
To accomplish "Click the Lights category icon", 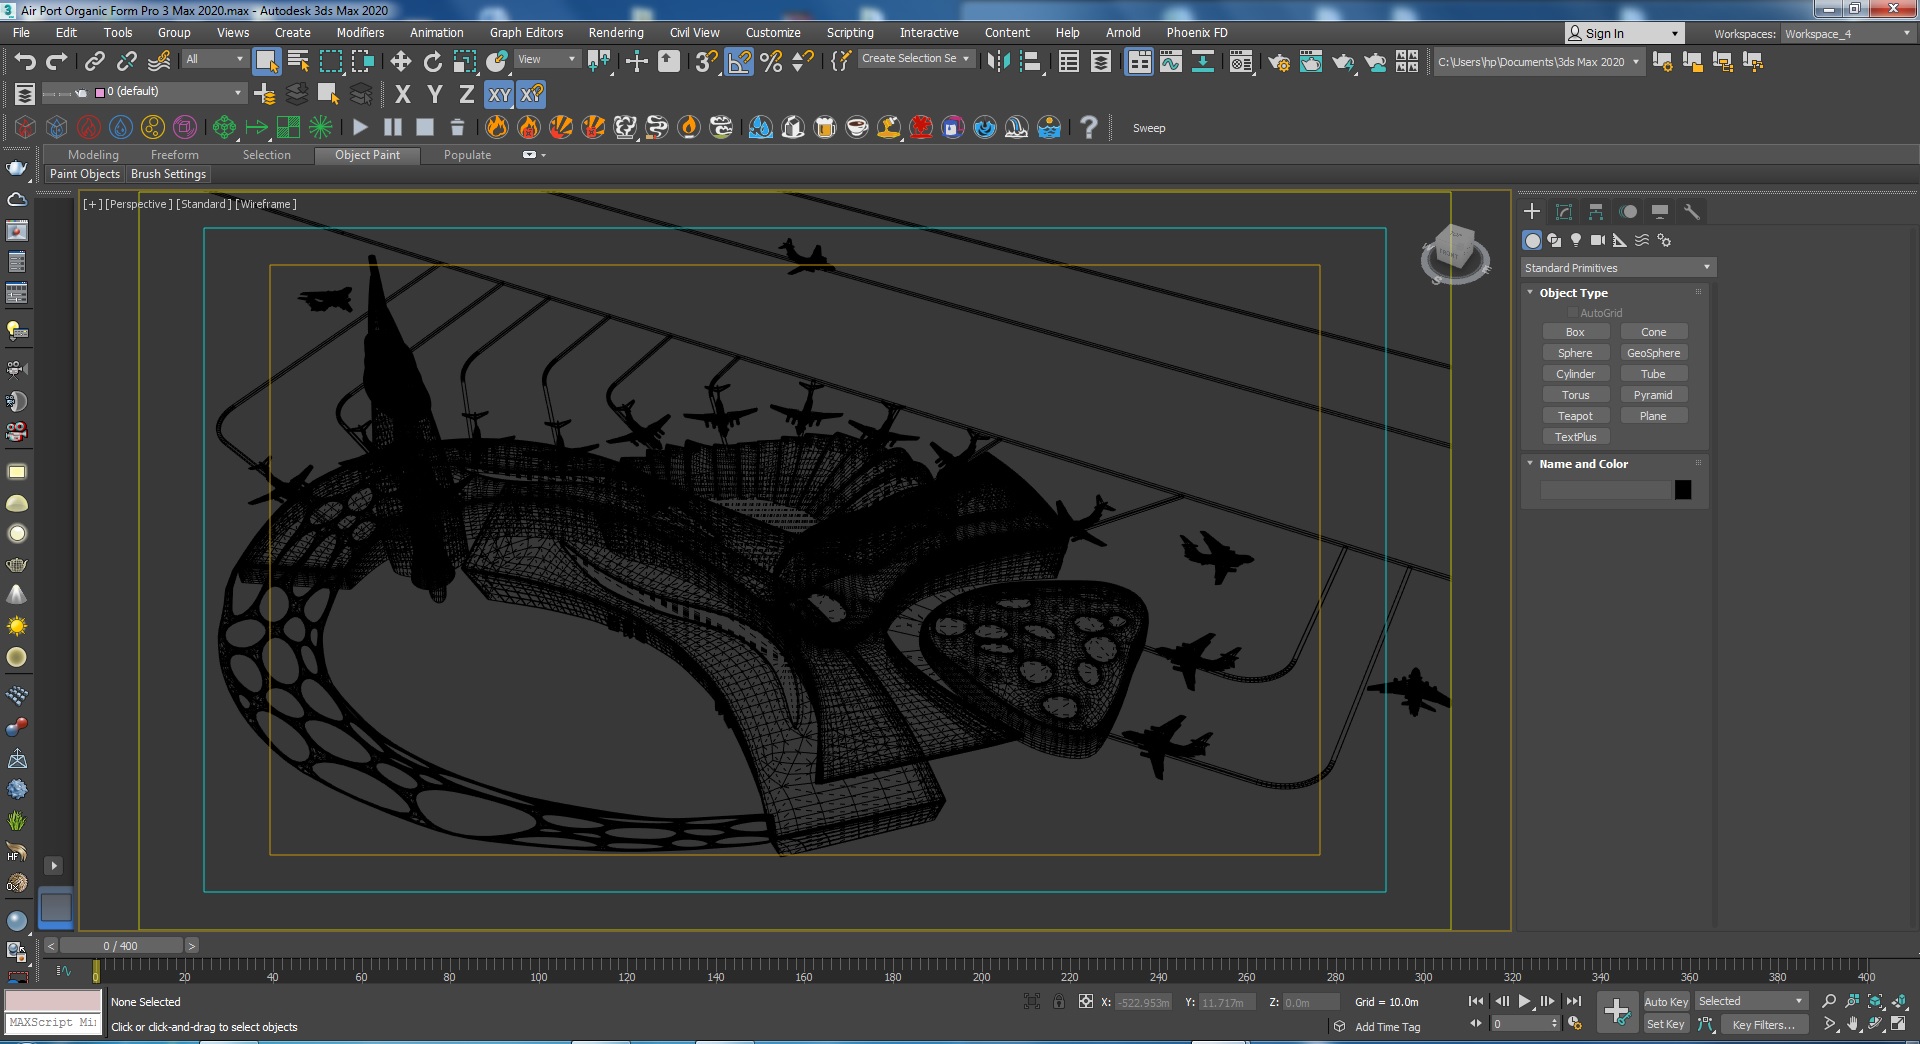I will (x=1576, y=240).
